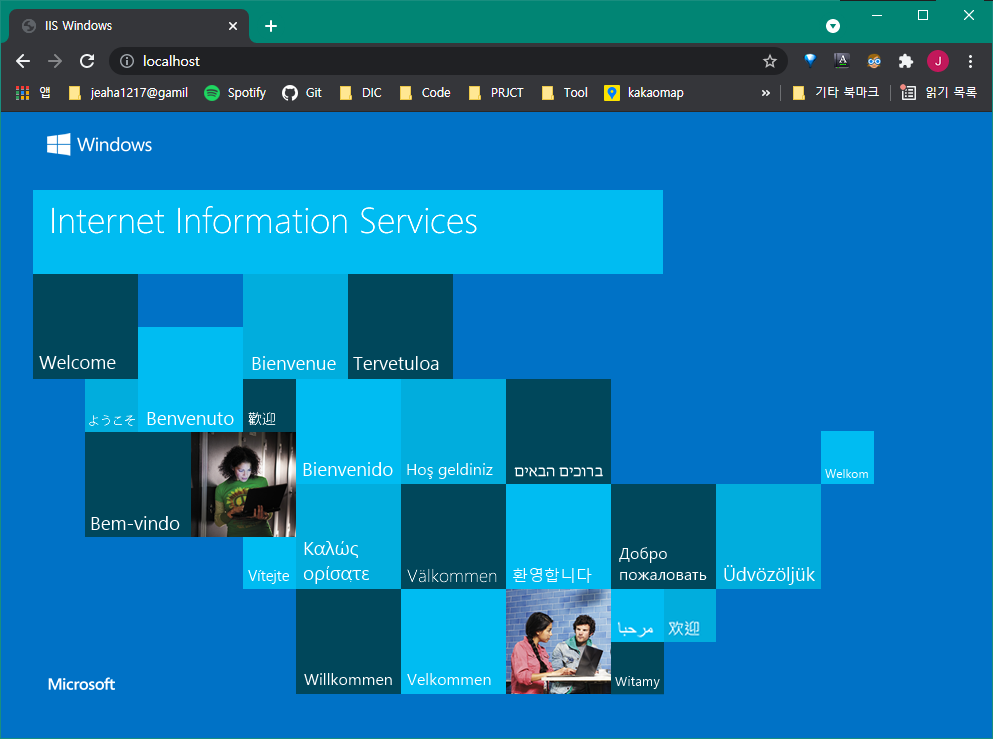Reload the localhost page
Screen dimensions: 993x739
87,61
